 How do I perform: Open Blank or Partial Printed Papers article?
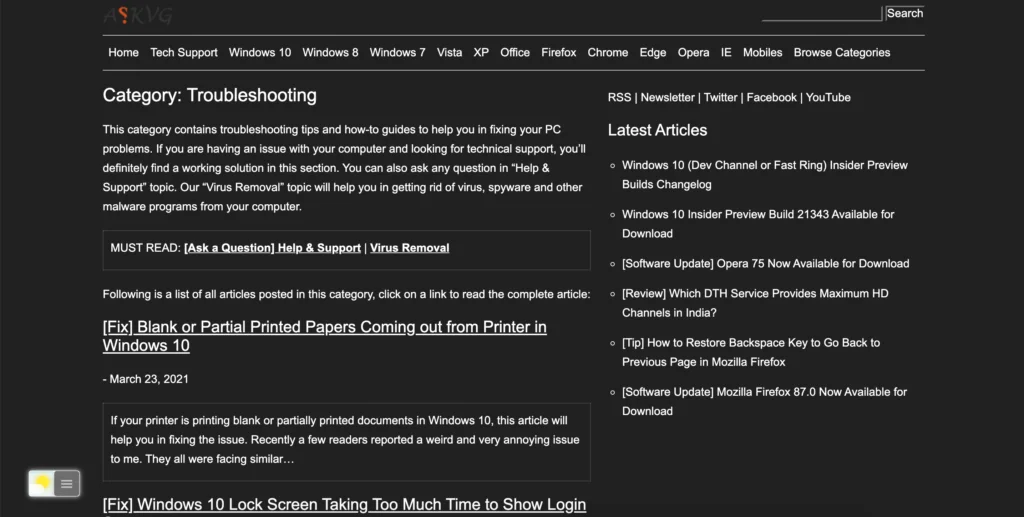[325, 336]
